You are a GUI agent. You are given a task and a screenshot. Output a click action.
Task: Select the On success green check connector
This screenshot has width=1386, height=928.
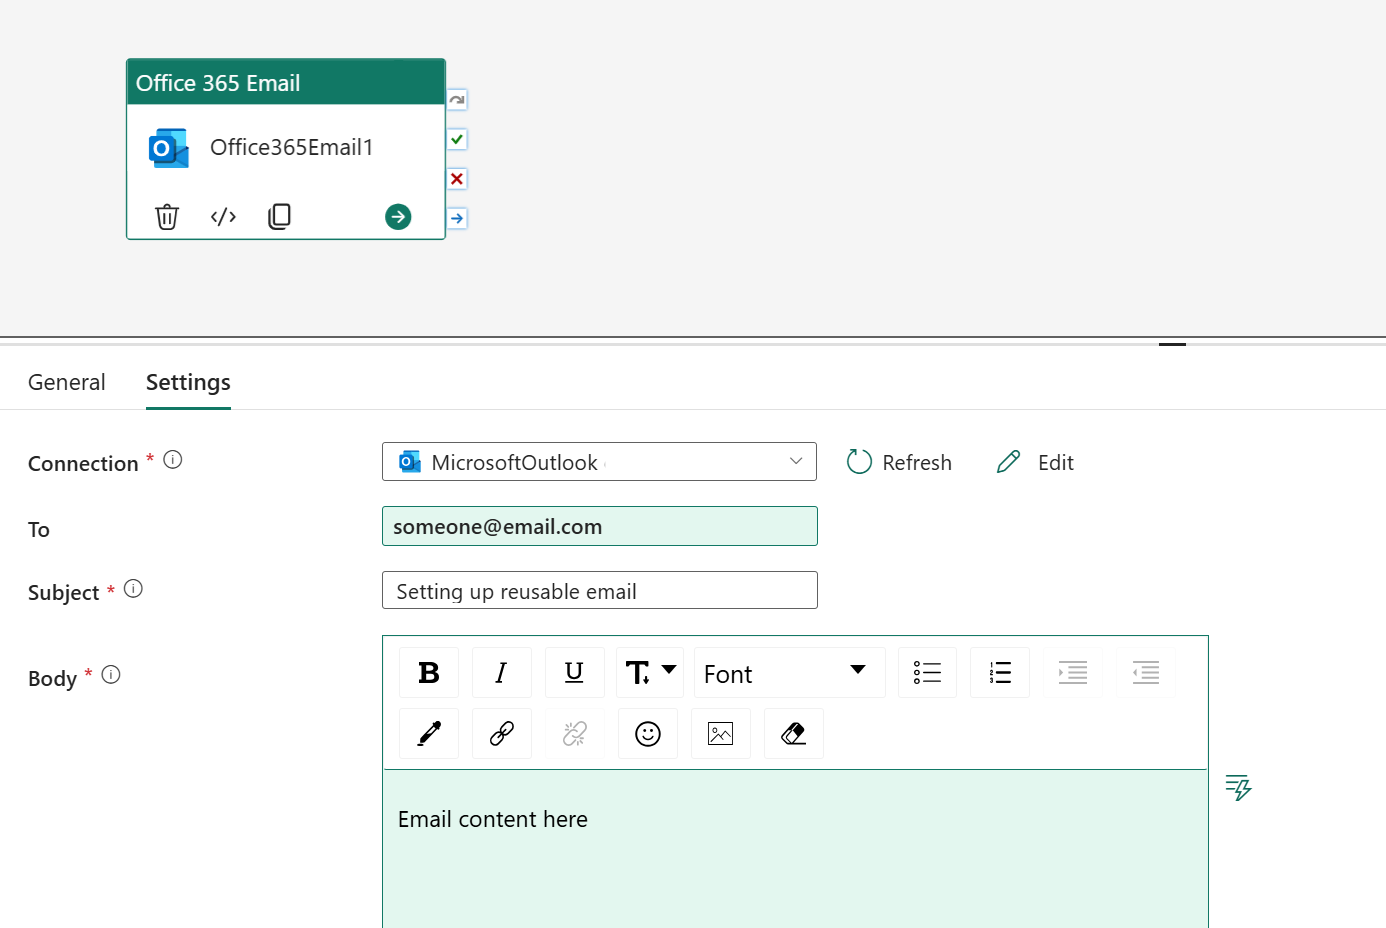457,139
